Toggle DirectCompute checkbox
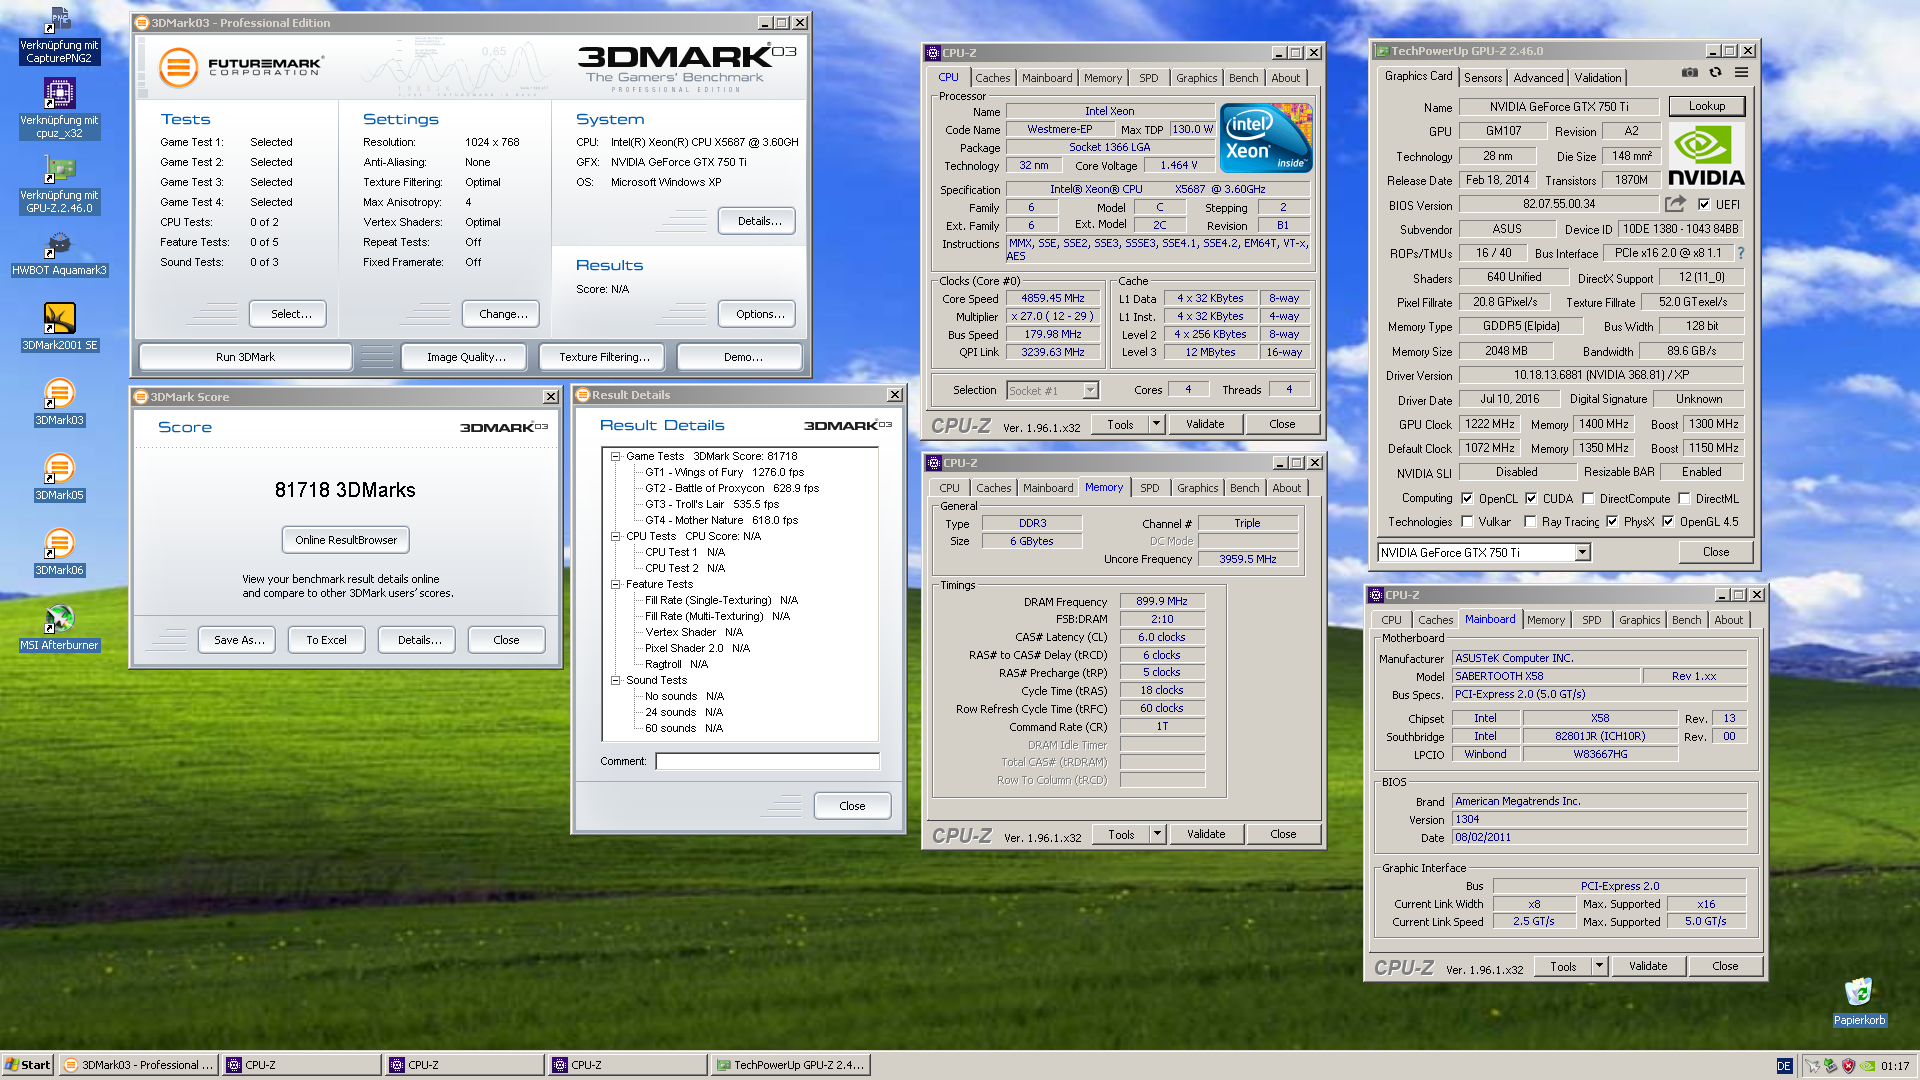This screenshot has height=1080, width=1920. tap(1588, 498)
